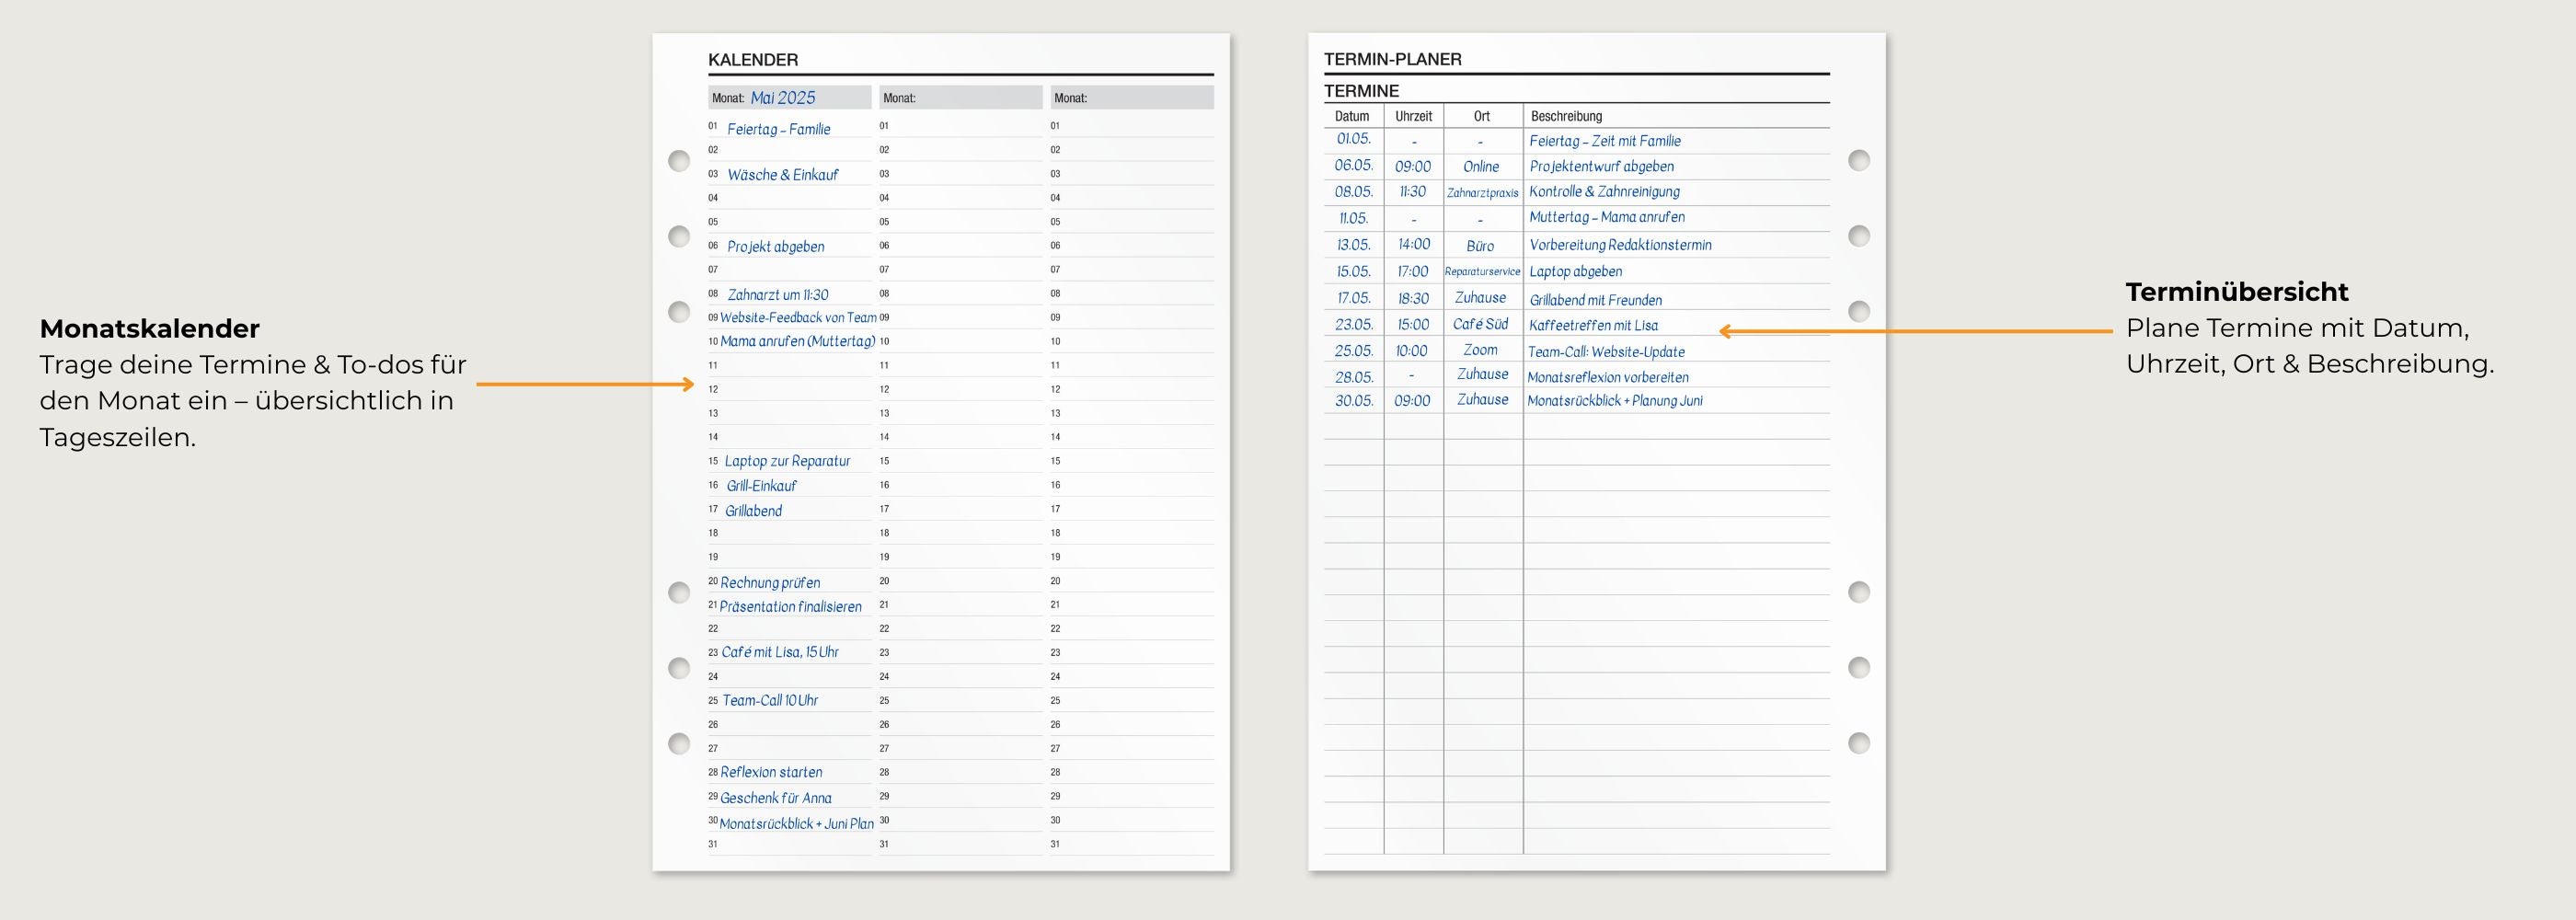
Task: Click the 'Grillabend' entry on day 17
Action: [753, 511]
